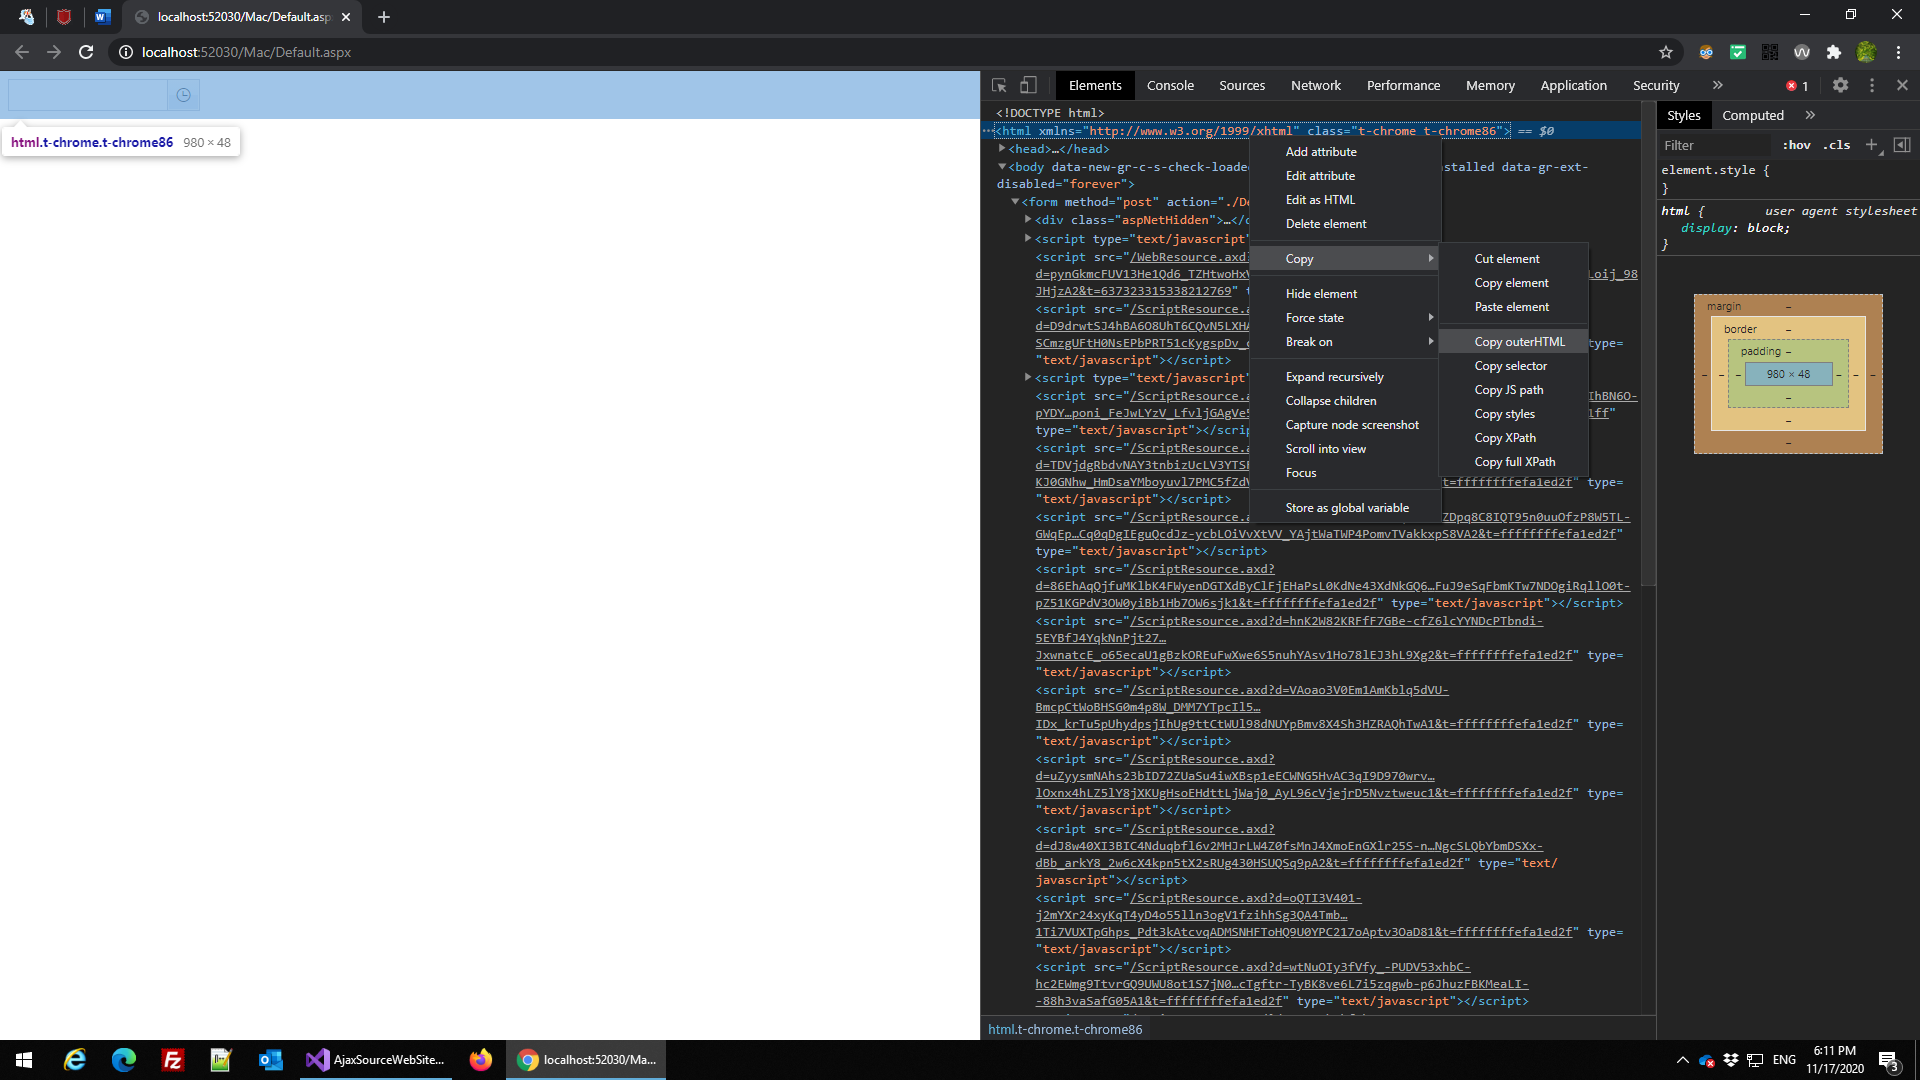This screenshot has height=1080, width=1920.
Task: Expand the head element node
Action: [1002, 149]
